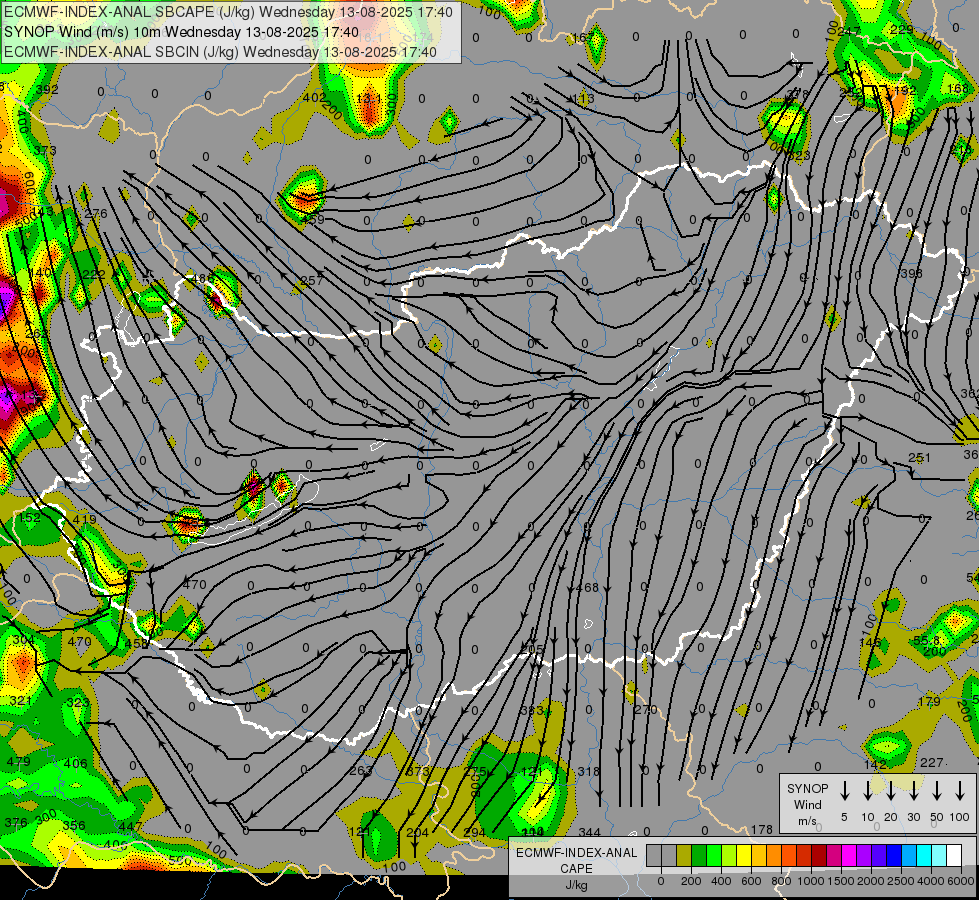Viewport: 979px width, 900px height.
Task: Click the map value 304
Action: point(24,640)
